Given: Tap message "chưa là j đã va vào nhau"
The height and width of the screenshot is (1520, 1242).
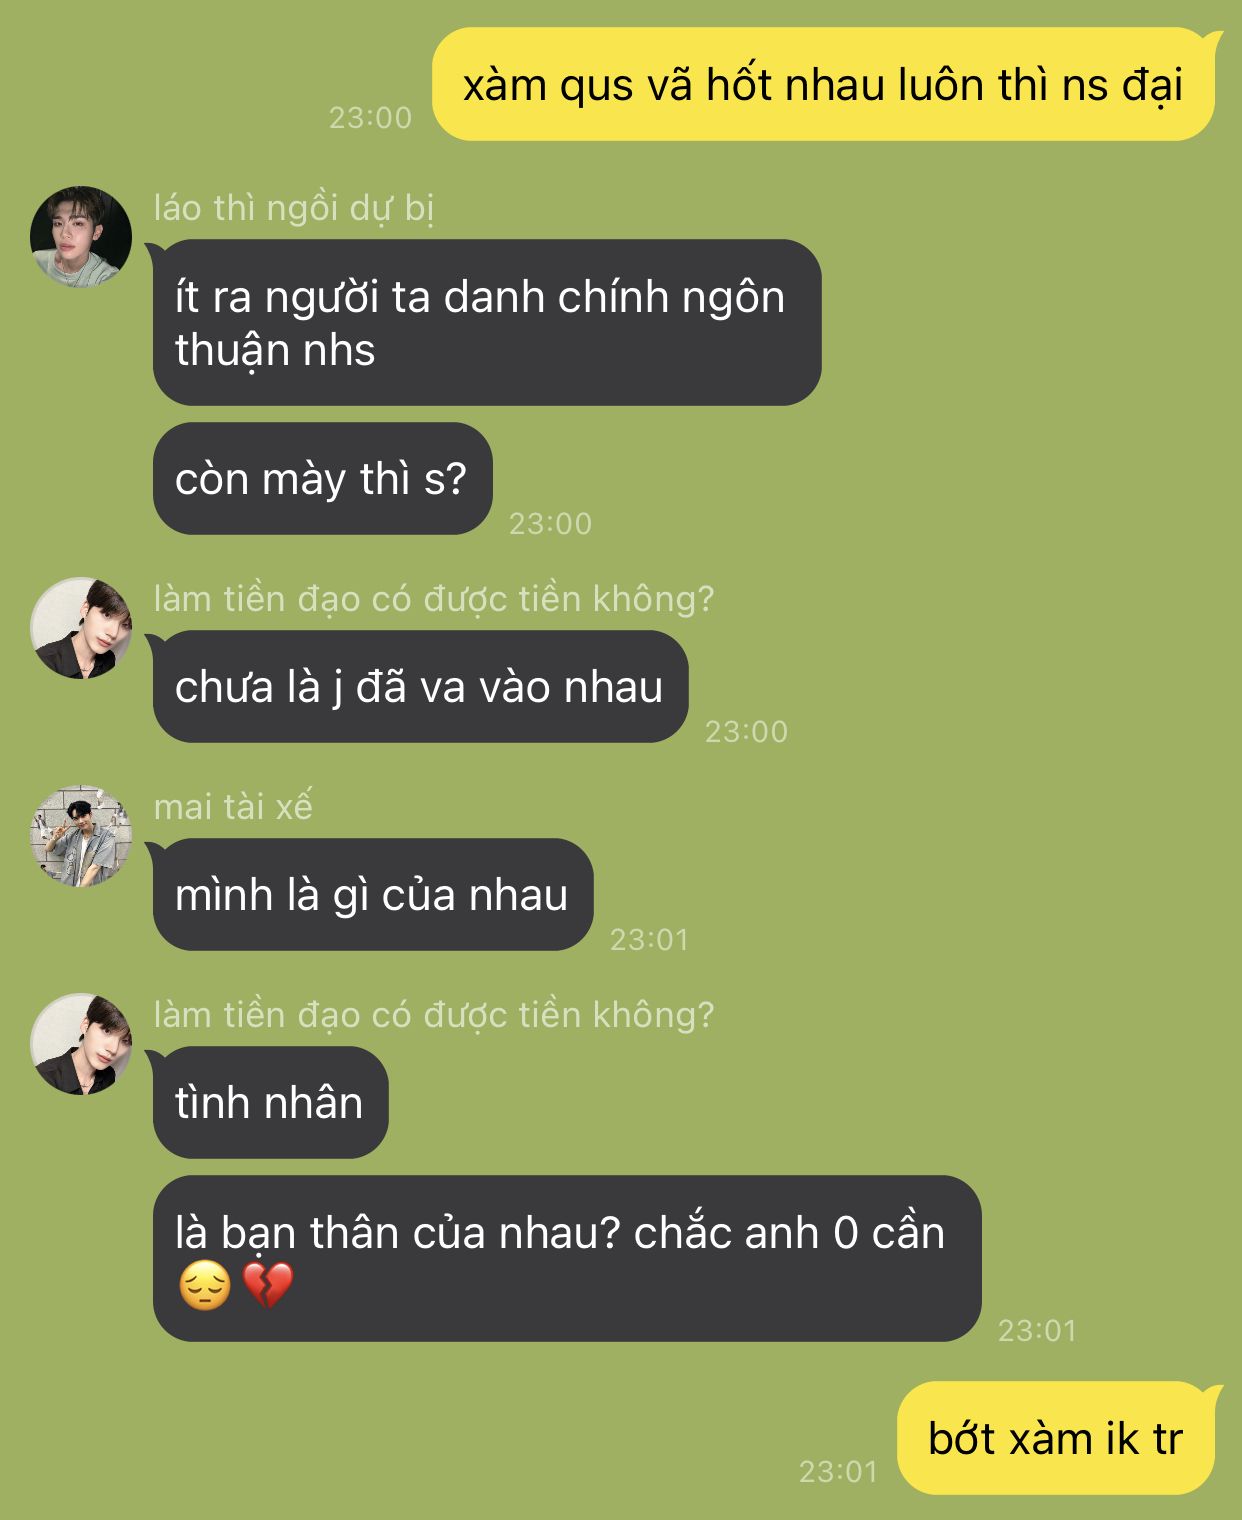Looking at the screenshot, I should pyautogui.click(x=418, y=687).
